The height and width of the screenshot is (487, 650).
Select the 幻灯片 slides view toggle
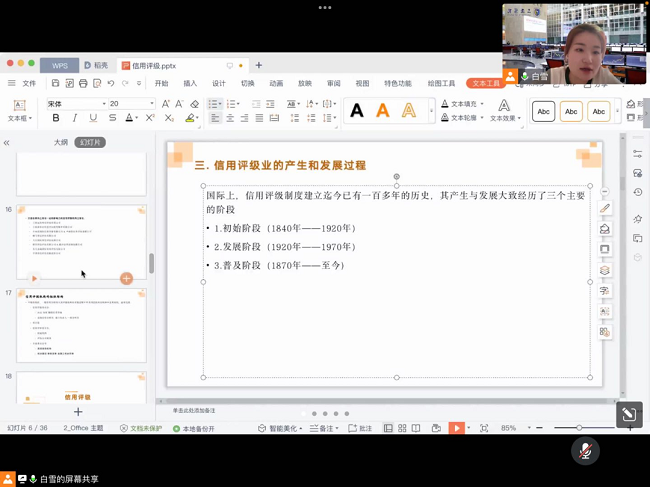tap(91, 143)
